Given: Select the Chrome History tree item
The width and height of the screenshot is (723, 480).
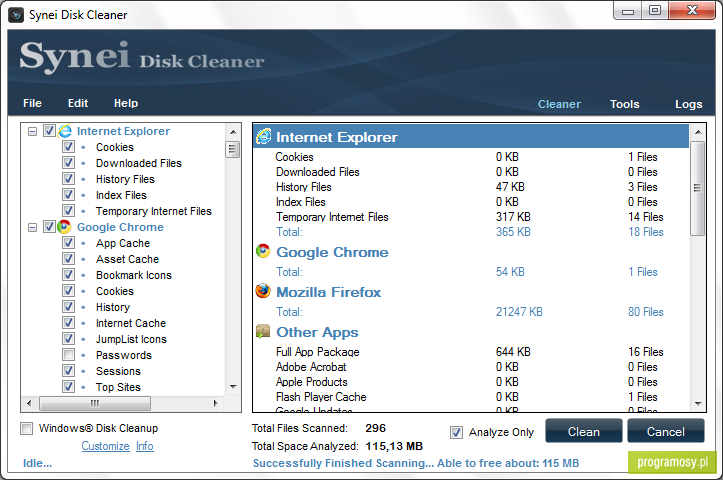Looking at the screenshot, I should [x=113, y=307].
